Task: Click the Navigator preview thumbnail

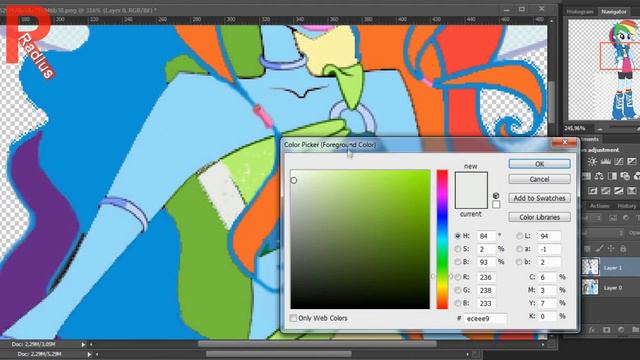Action: point(604,69)
